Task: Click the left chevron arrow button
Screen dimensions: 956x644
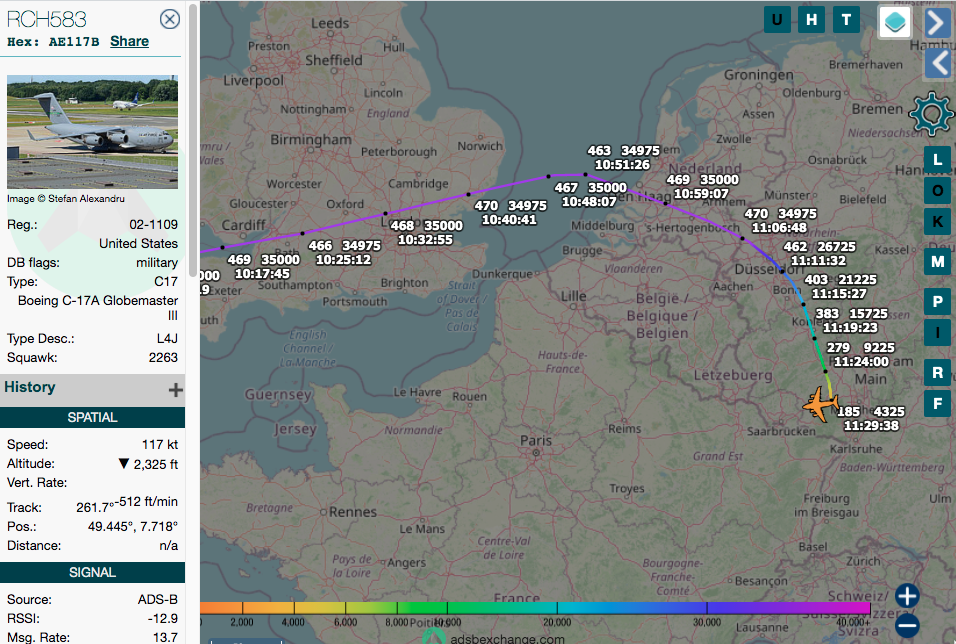Action: point(938,63)
